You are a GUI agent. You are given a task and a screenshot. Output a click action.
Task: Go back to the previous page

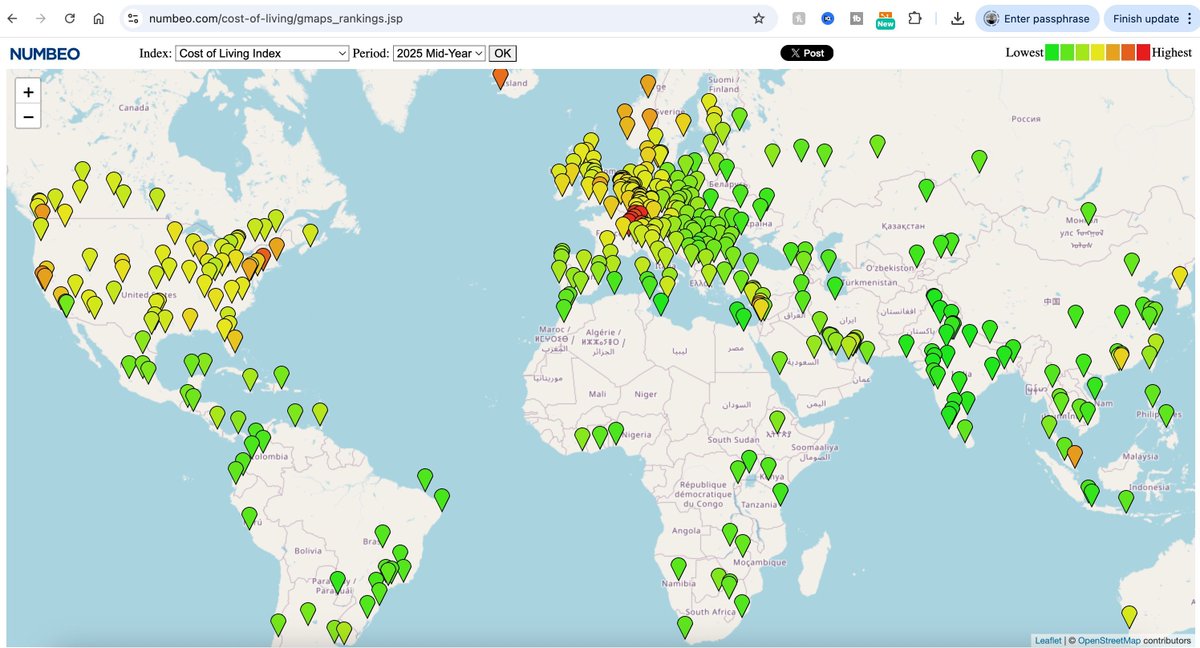(x=13, y=18)
